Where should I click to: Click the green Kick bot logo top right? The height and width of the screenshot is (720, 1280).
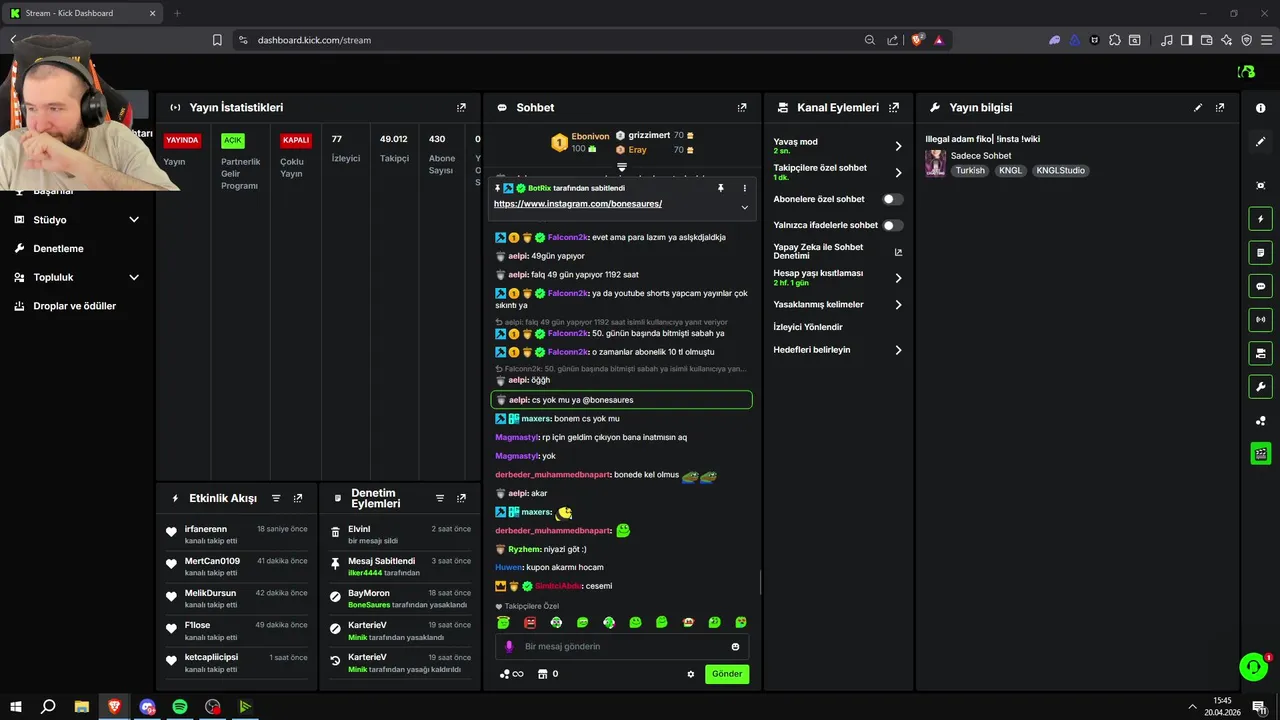[x=1246, y=71]
